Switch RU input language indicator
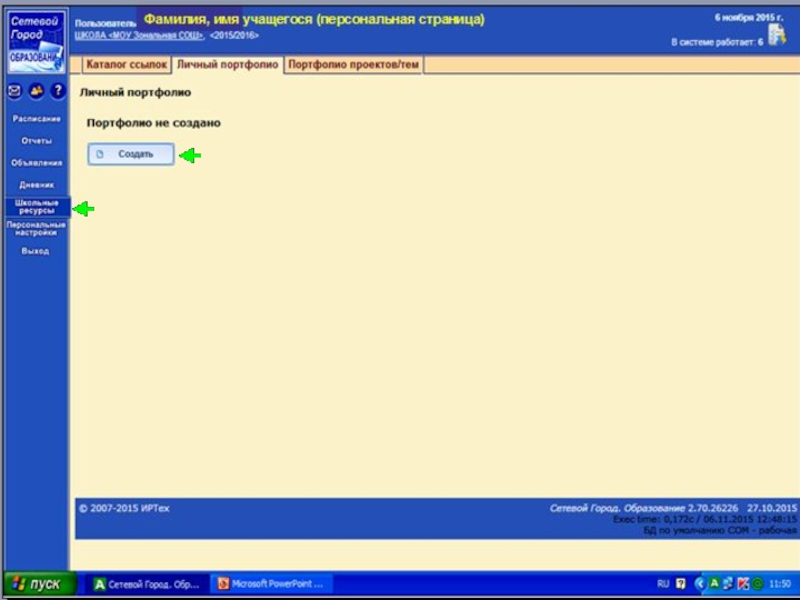 point(663,584)
